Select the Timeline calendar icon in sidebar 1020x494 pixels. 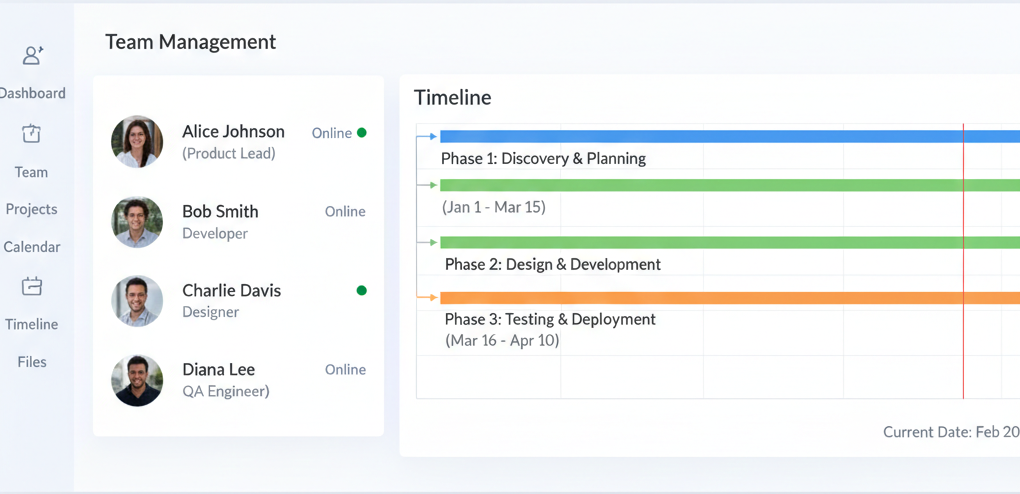pyautogui.click(x=31, y=286)
